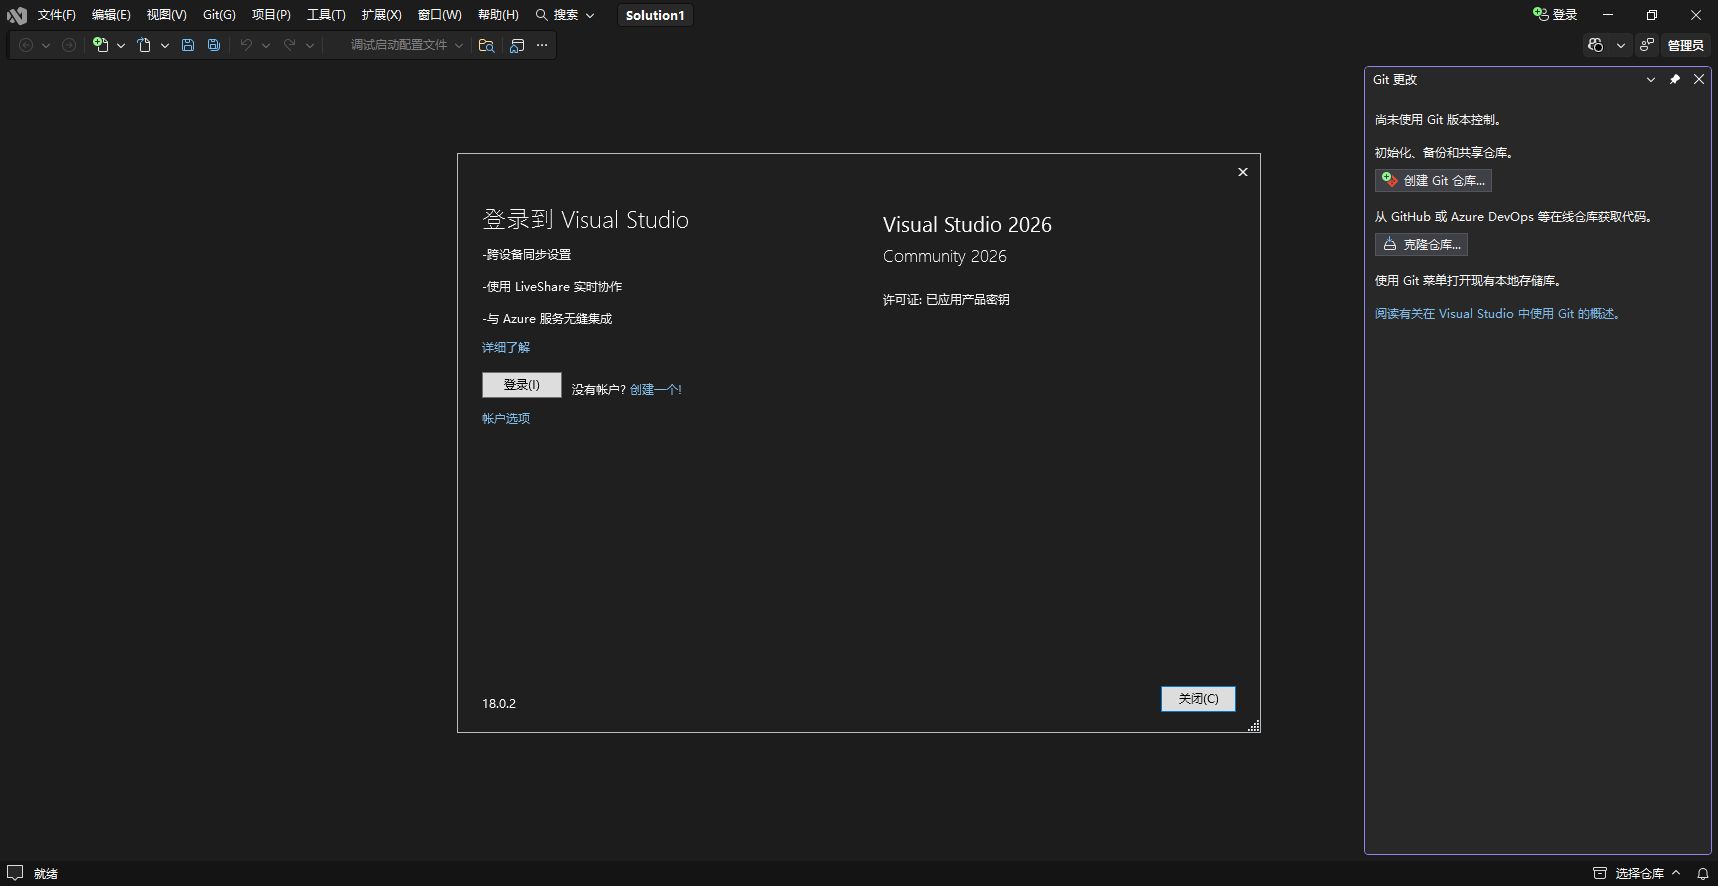Close the sign-in dialog with the X
This screenshot has height=886, width=1718.
point(1243,172)
